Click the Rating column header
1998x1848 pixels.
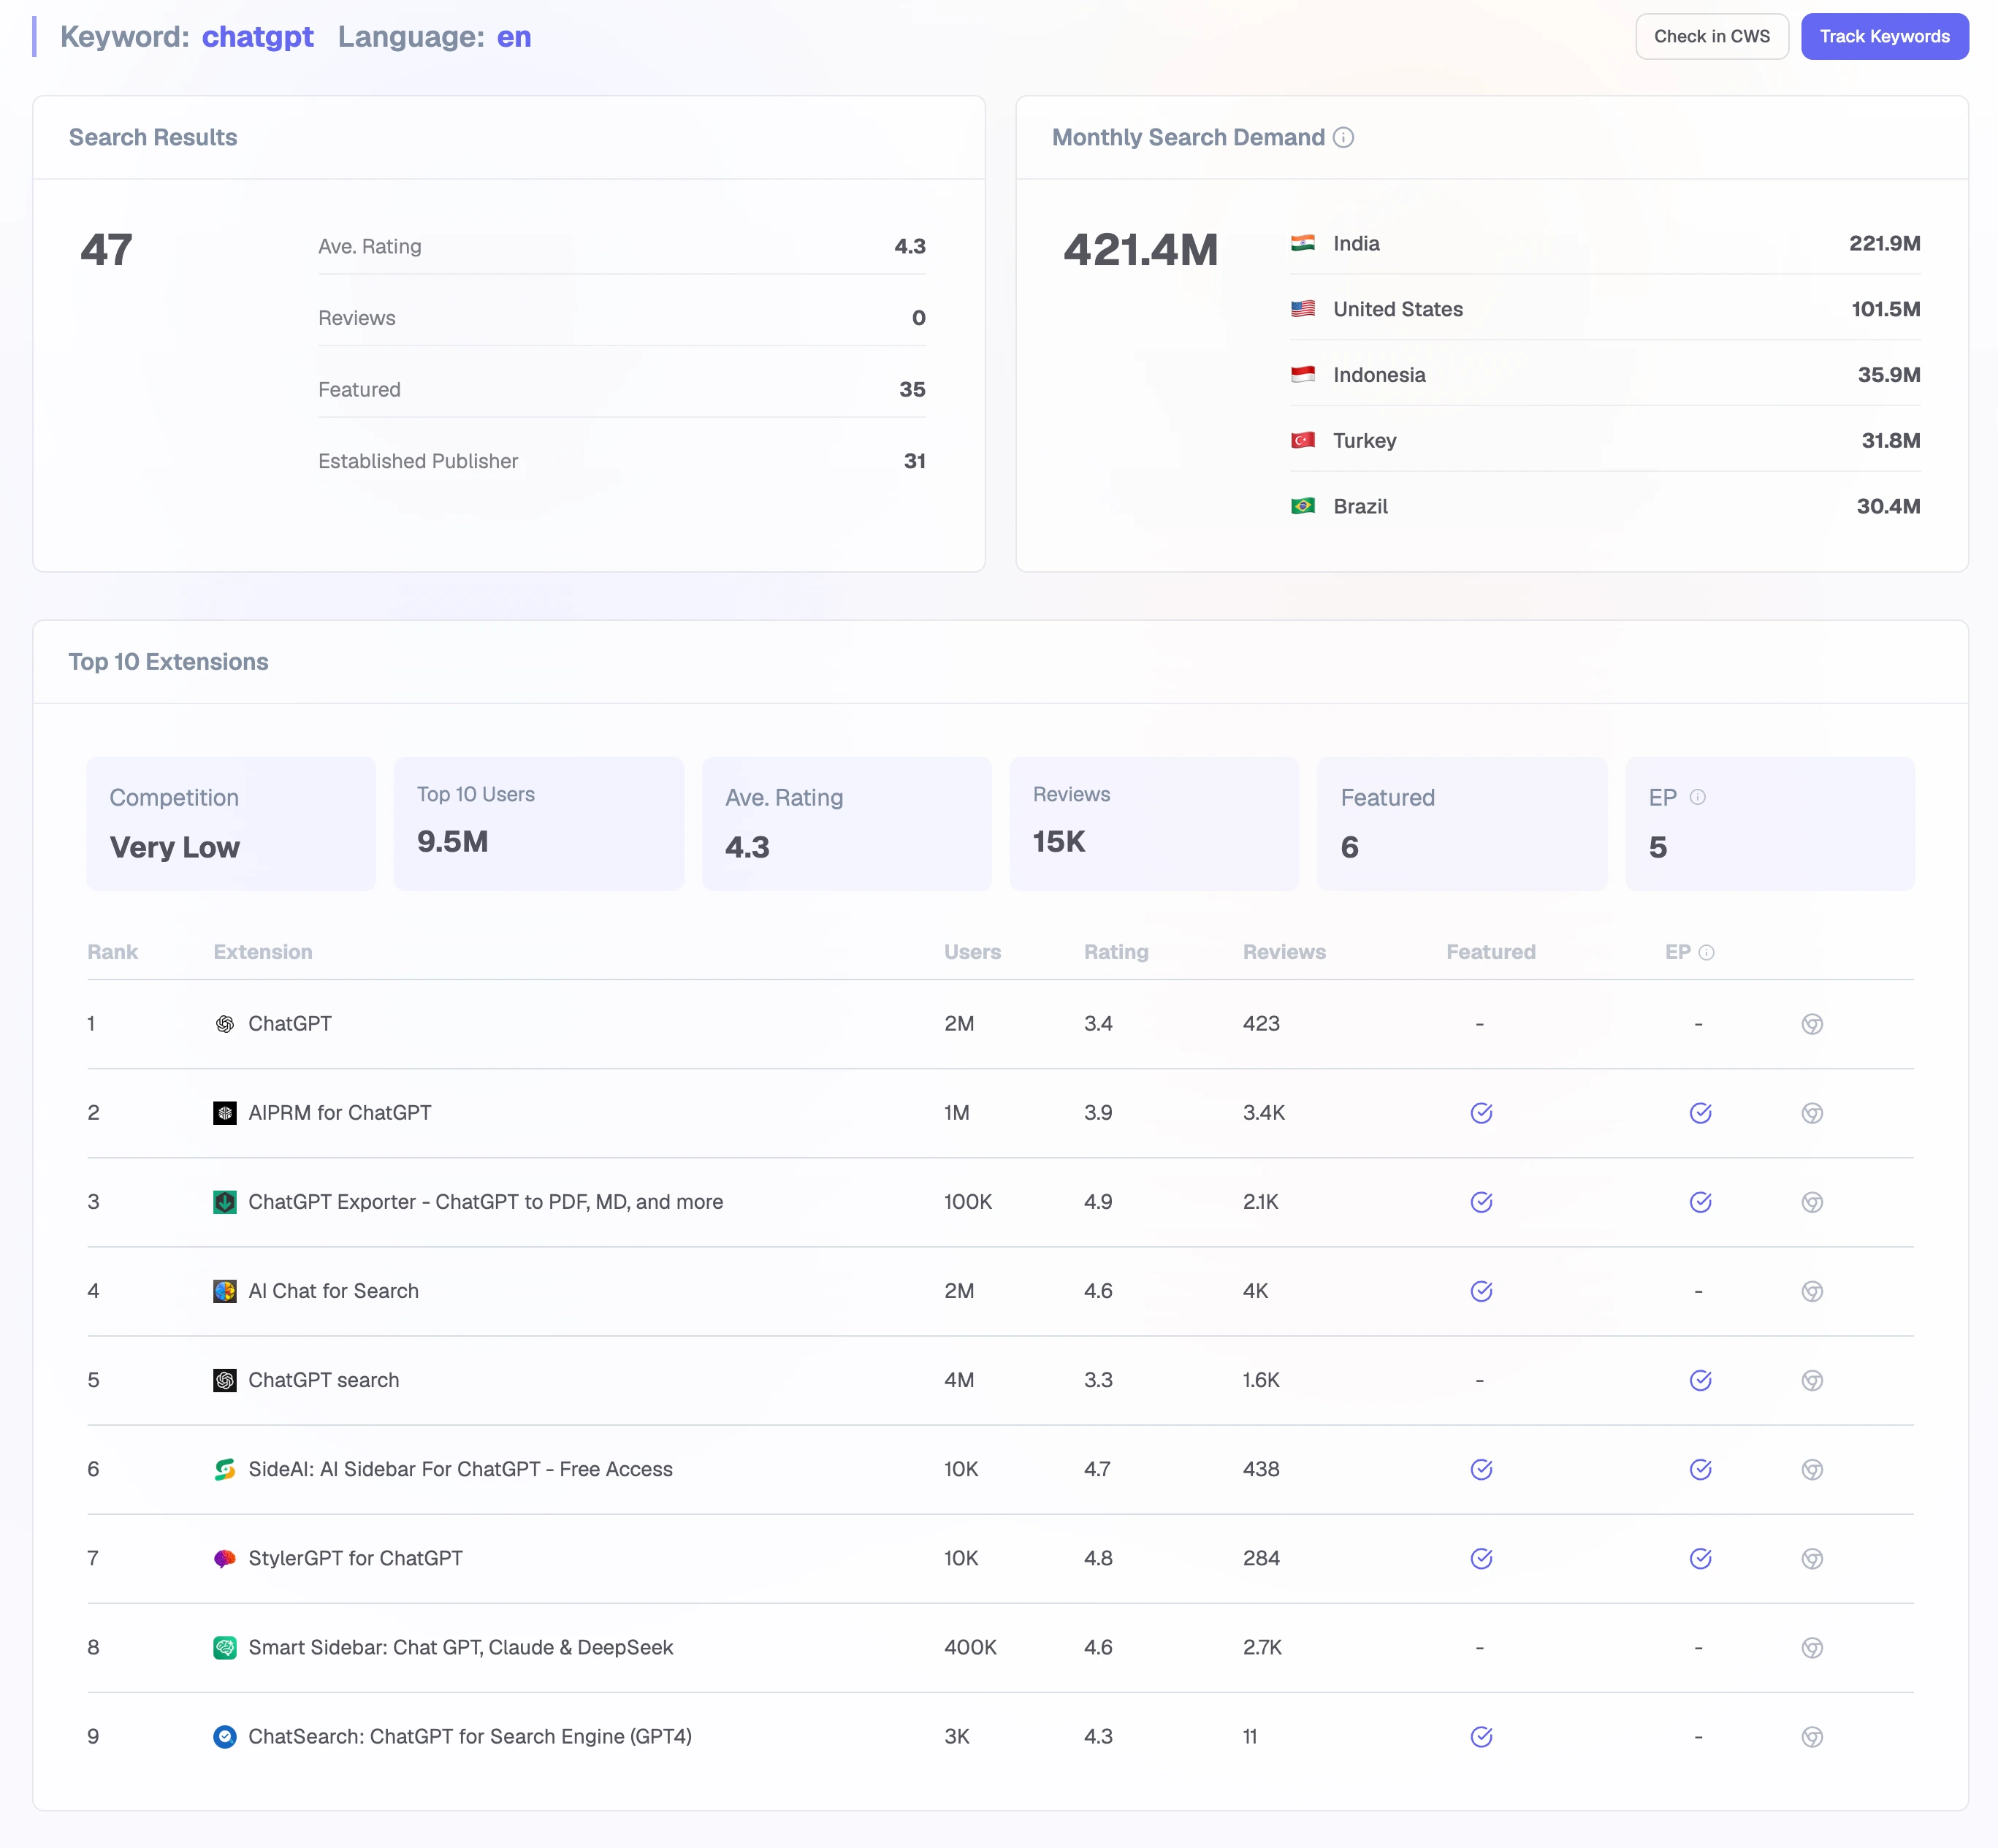click(1116, 952)
